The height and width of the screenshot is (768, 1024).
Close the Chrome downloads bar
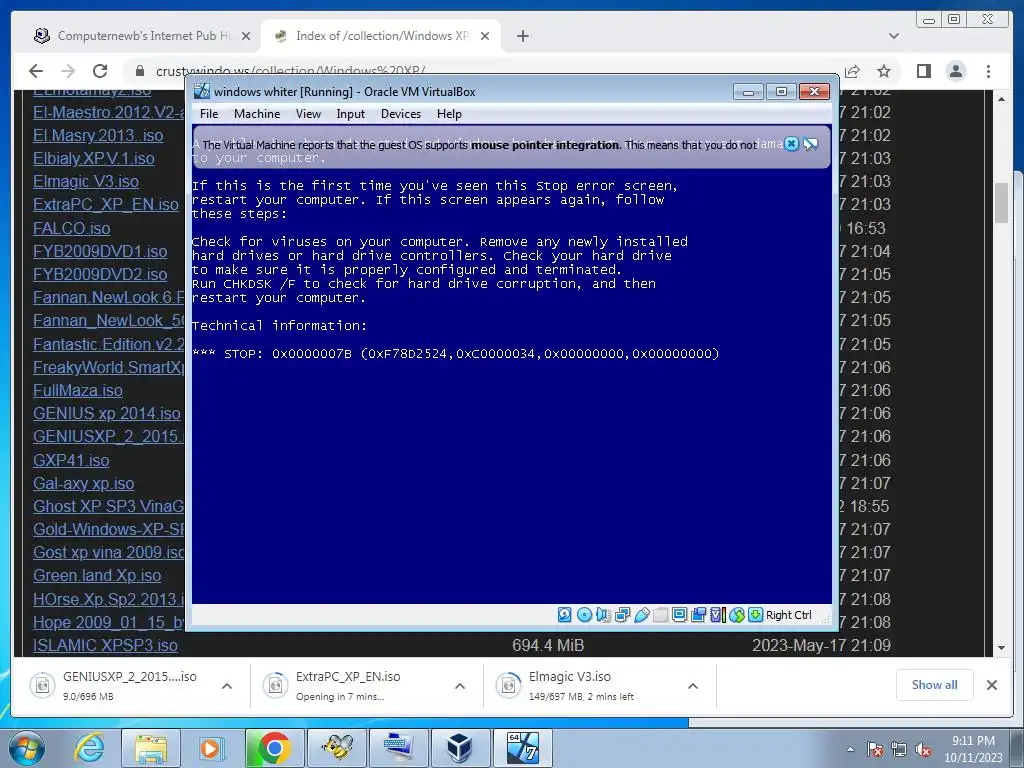tap(991, 684)
